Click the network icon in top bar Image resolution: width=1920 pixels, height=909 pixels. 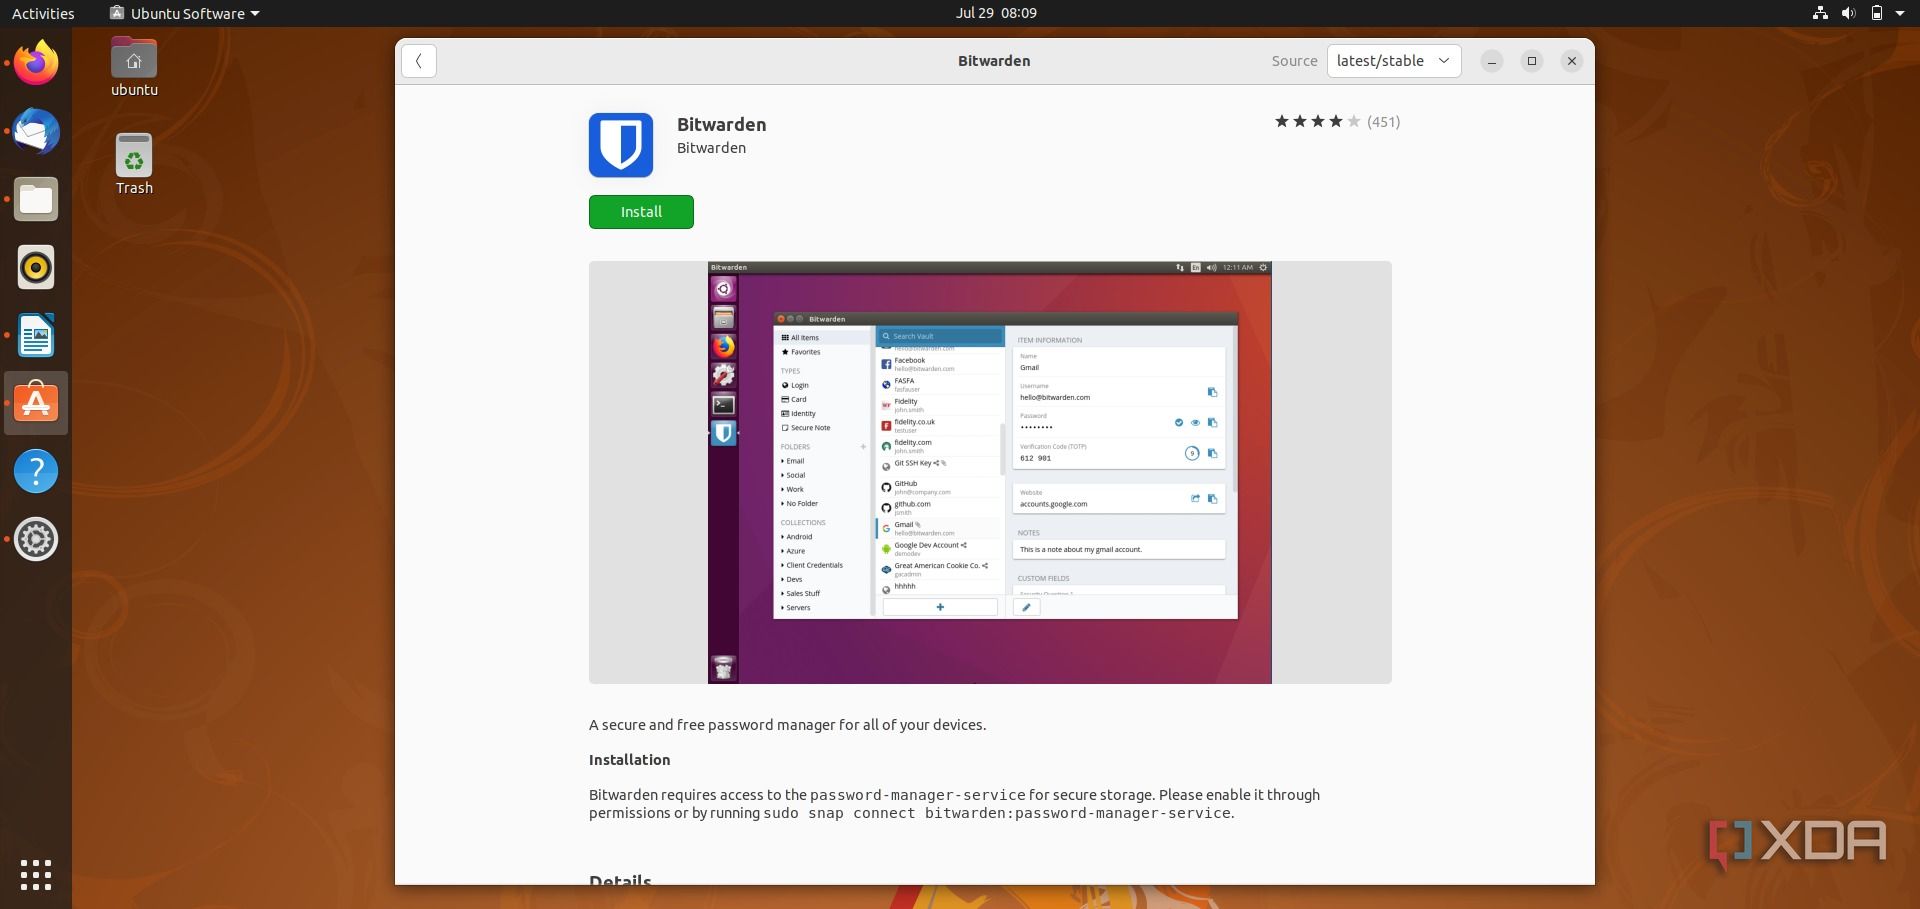1820,13
